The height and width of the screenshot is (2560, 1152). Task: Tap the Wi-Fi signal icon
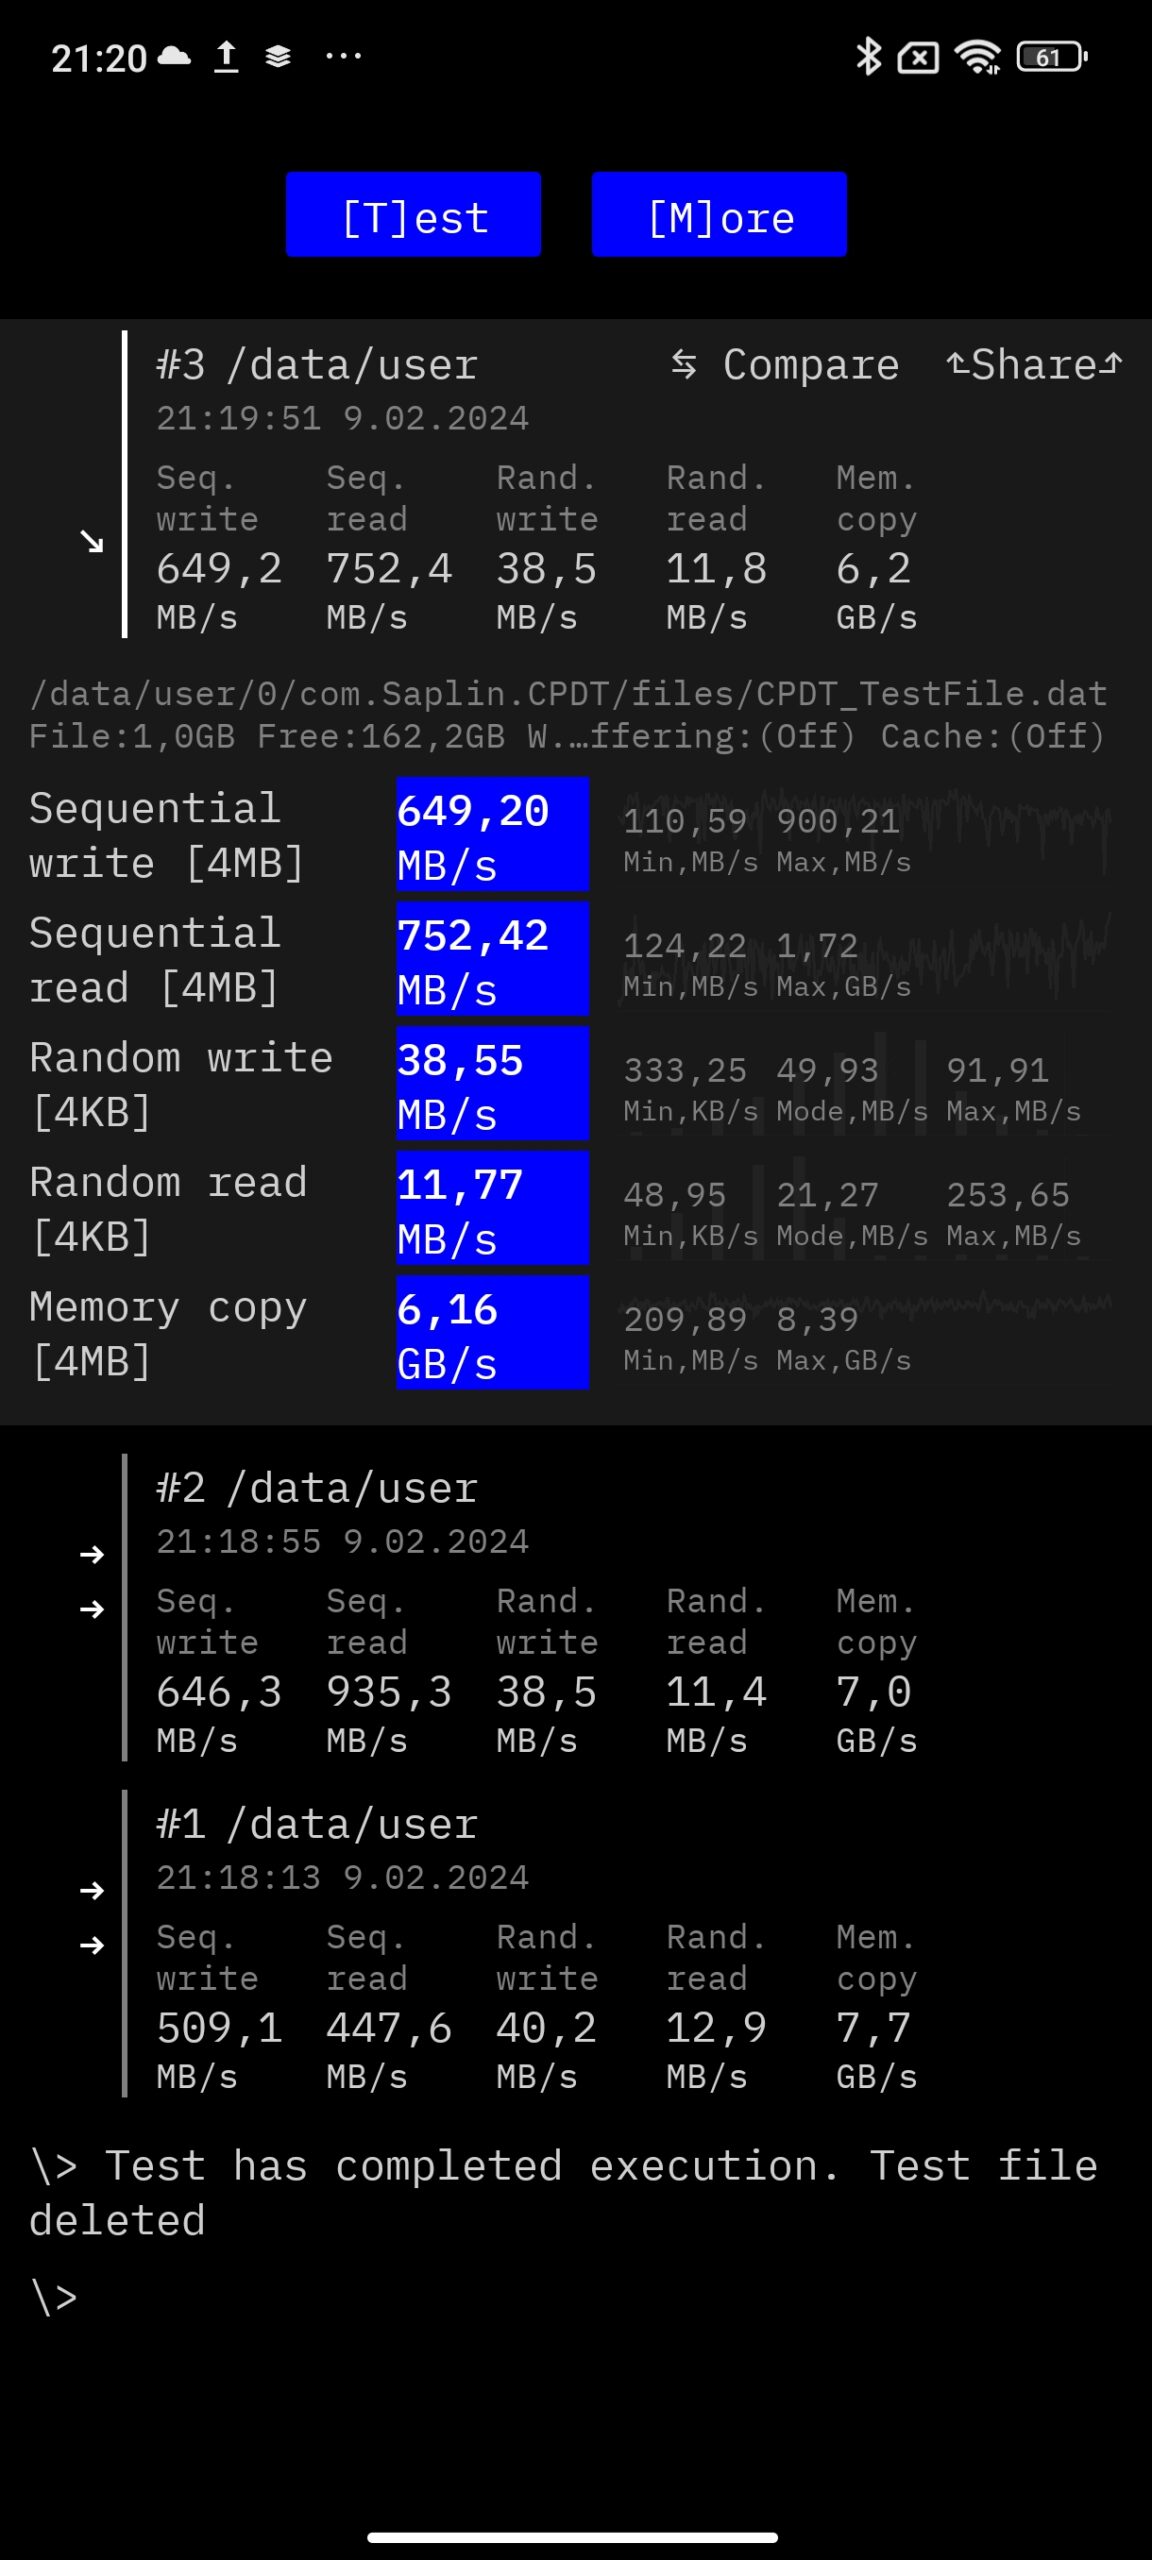point(978,57)
